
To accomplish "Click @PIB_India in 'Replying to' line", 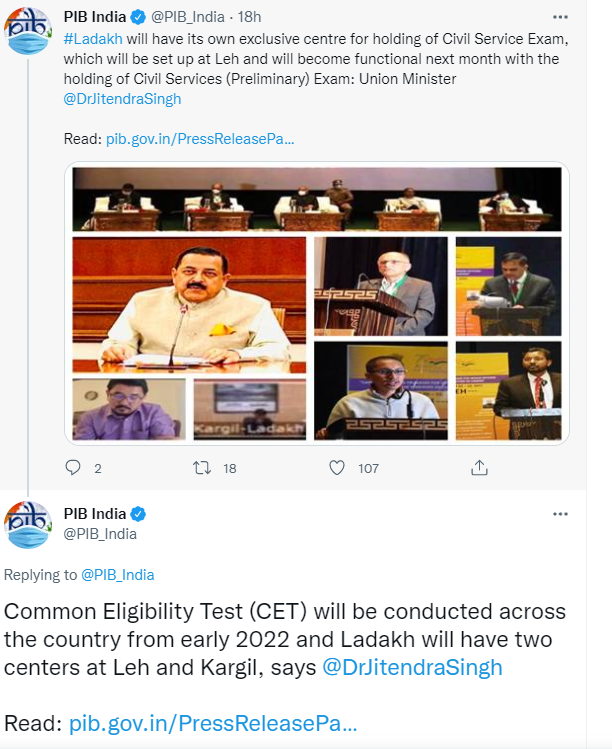I will tap(117, 575).
